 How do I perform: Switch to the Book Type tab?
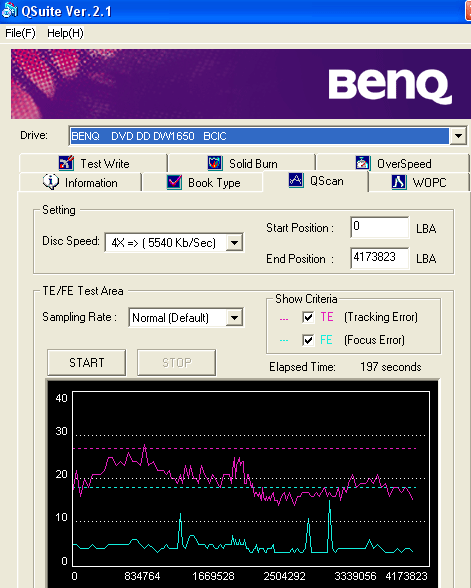[x=202, y=183]
